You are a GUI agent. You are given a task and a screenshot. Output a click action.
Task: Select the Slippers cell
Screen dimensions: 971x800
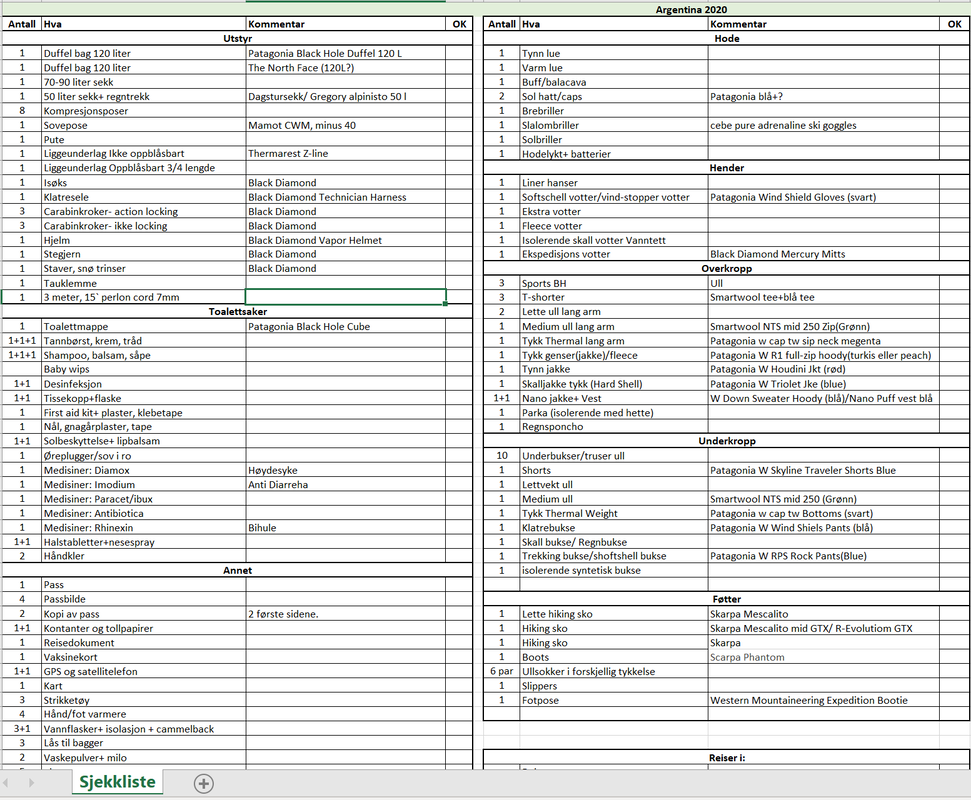(614, 685)
